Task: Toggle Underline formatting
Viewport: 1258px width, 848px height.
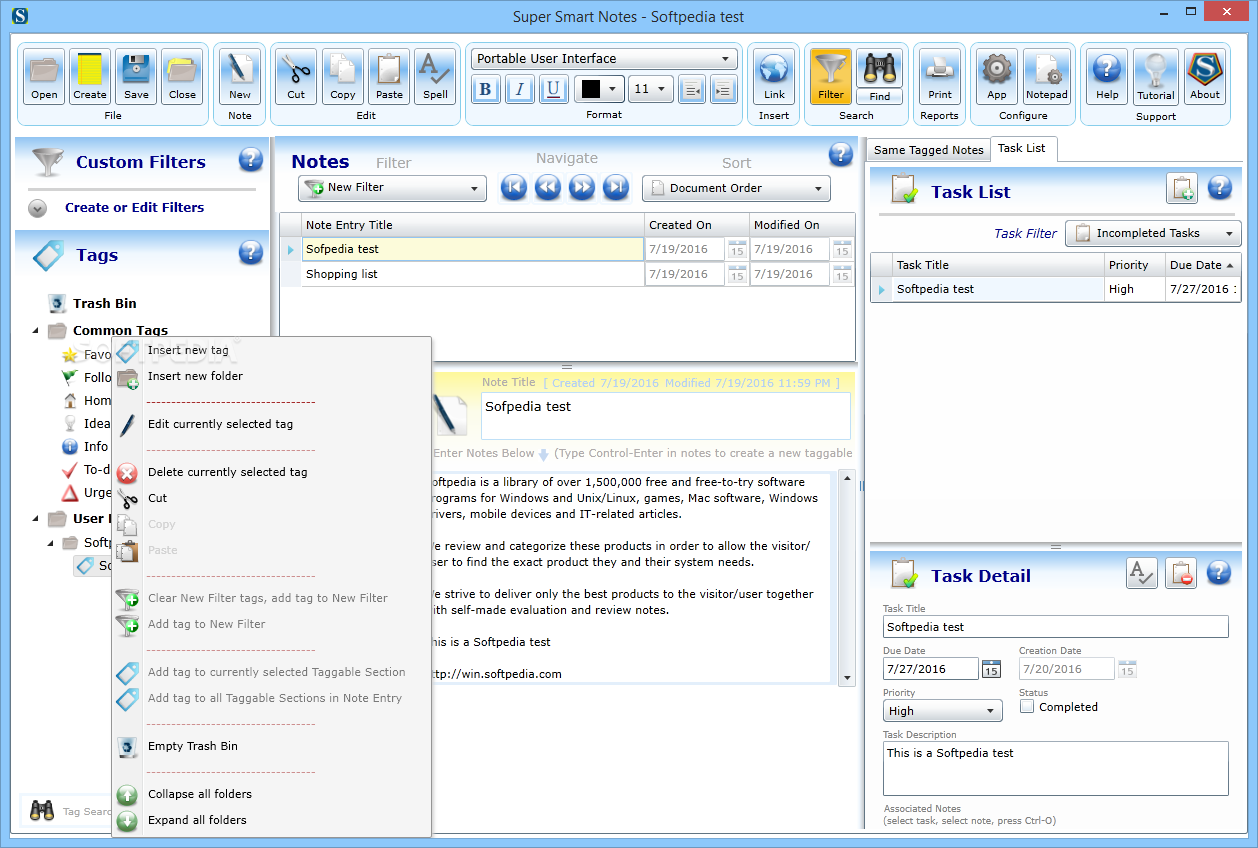Action: [553, 89]
